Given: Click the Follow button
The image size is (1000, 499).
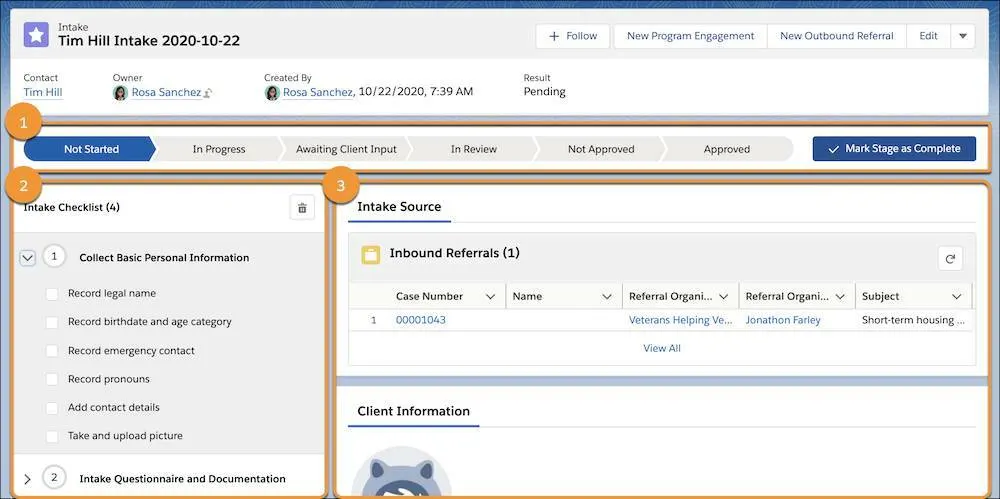Looking at the screenshot, I should [573, 36].
